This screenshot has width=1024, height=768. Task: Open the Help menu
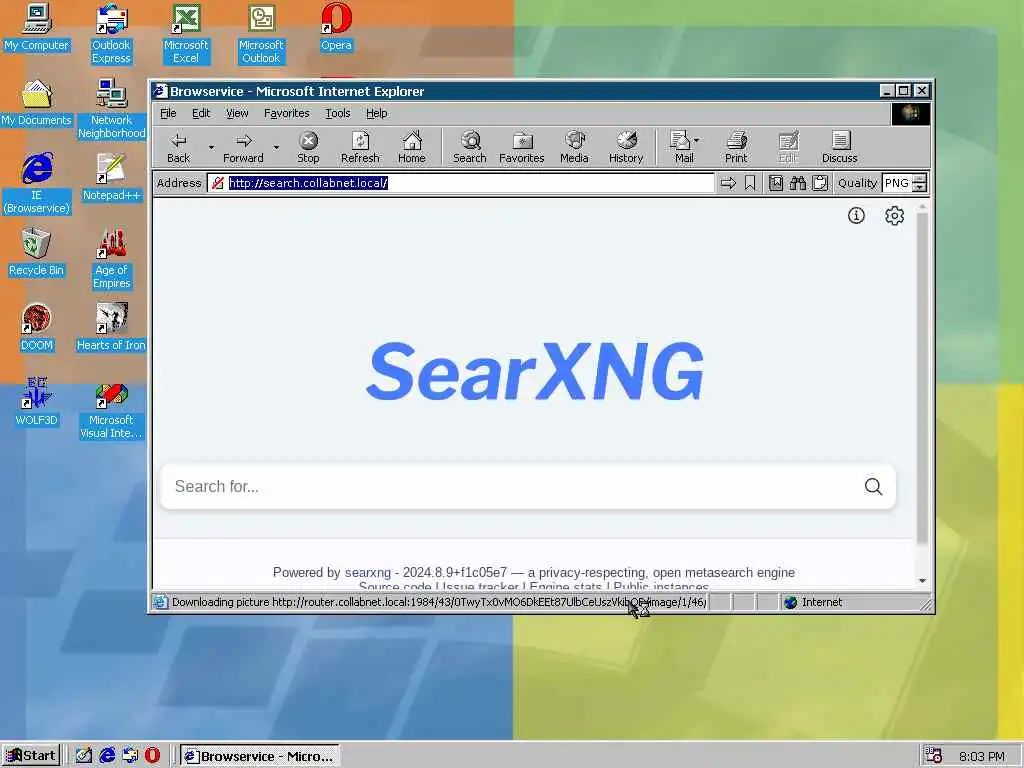[376, 113]
